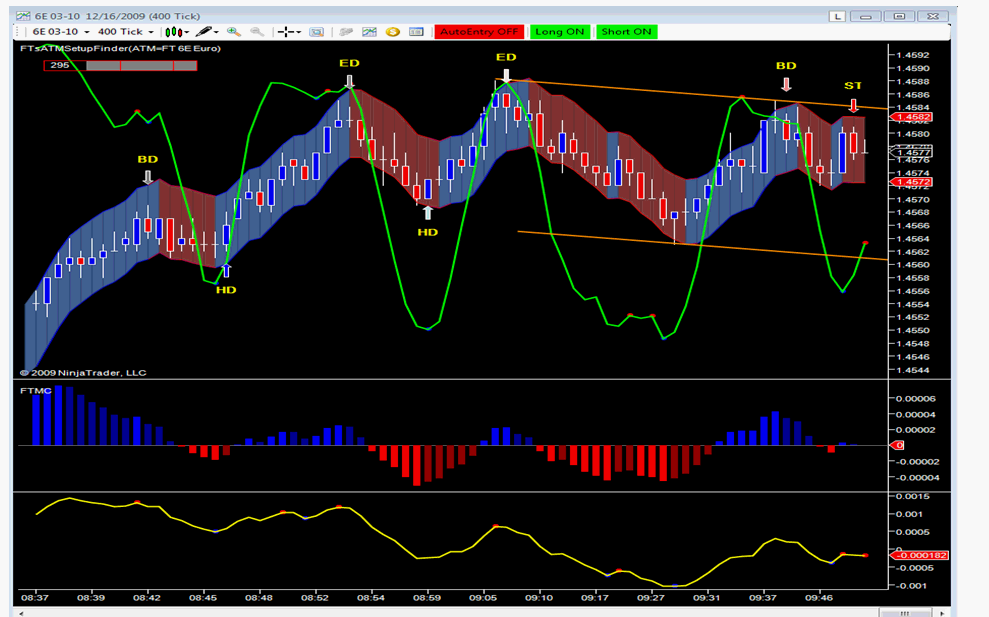Toggle the Short ON button
This screenshot has height=617, width=989.
click(x=626, y=32)
